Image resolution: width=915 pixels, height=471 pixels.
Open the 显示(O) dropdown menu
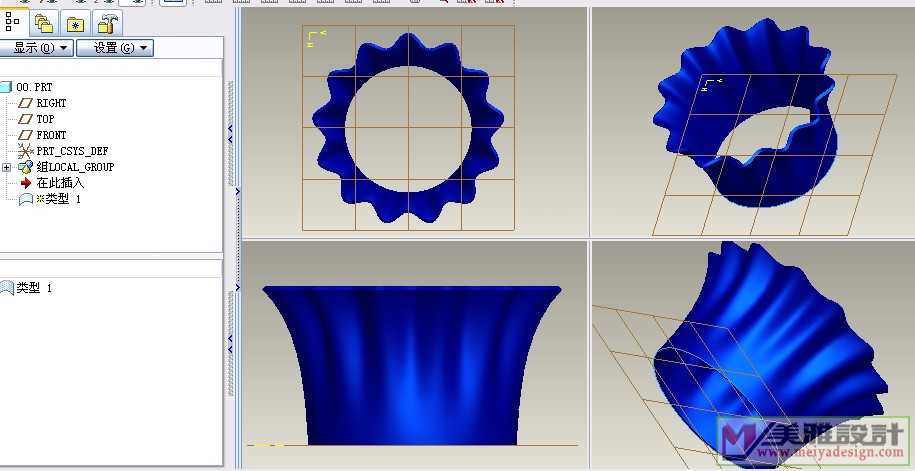[36, 48]
